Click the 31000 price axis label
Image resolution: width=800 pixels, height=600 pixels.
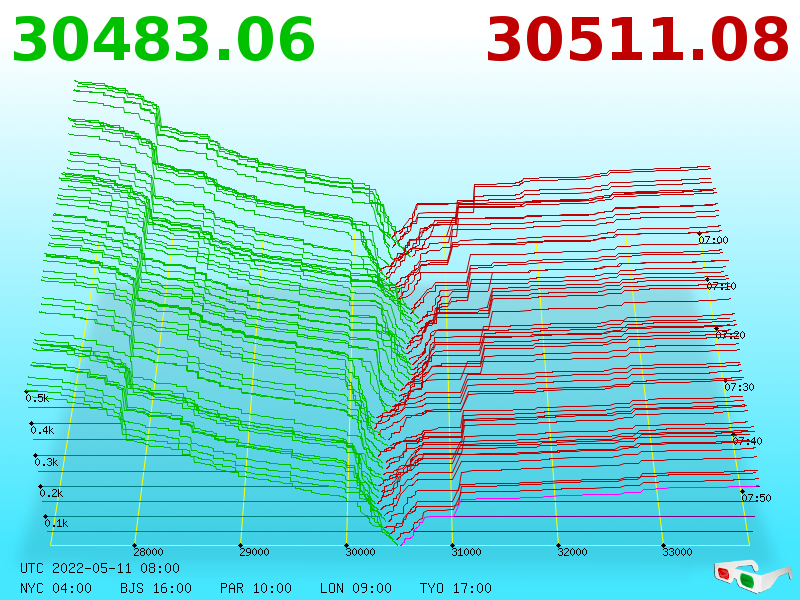click(x=466, y=552)
